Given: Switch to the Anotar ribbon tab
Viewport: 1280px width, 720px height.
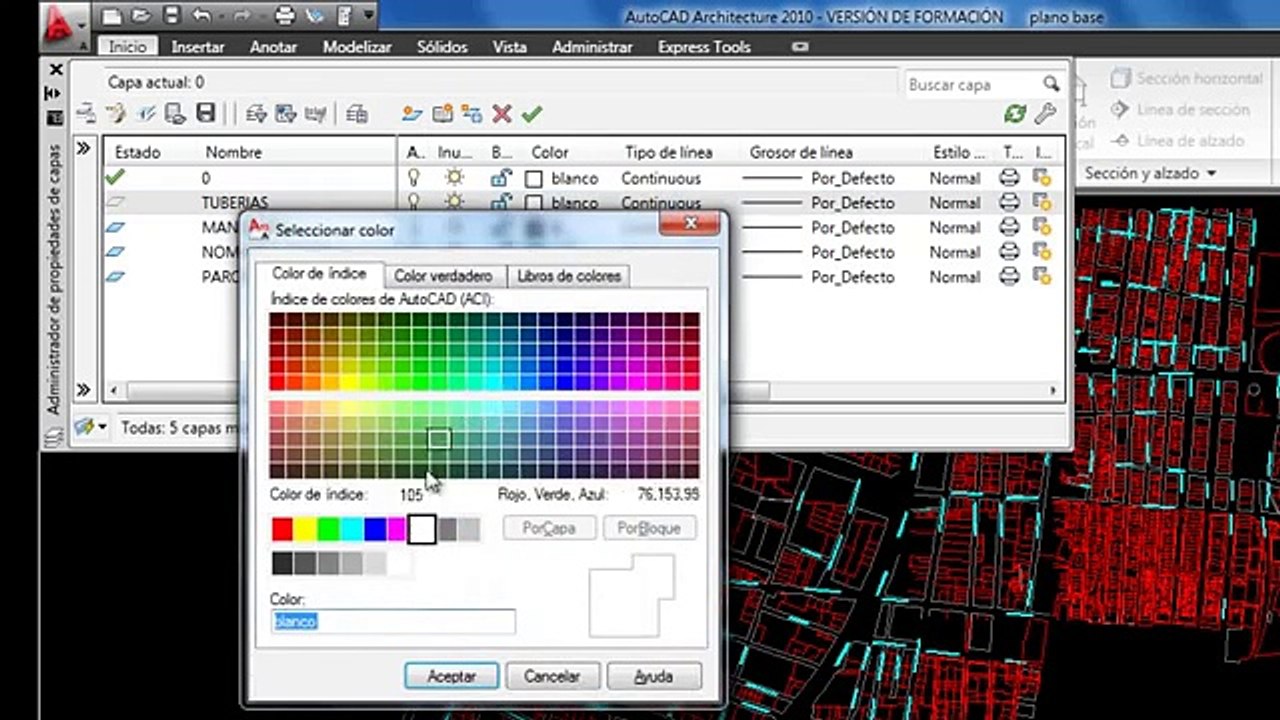Looking at the screenshot, I should (x=273, y=47).
